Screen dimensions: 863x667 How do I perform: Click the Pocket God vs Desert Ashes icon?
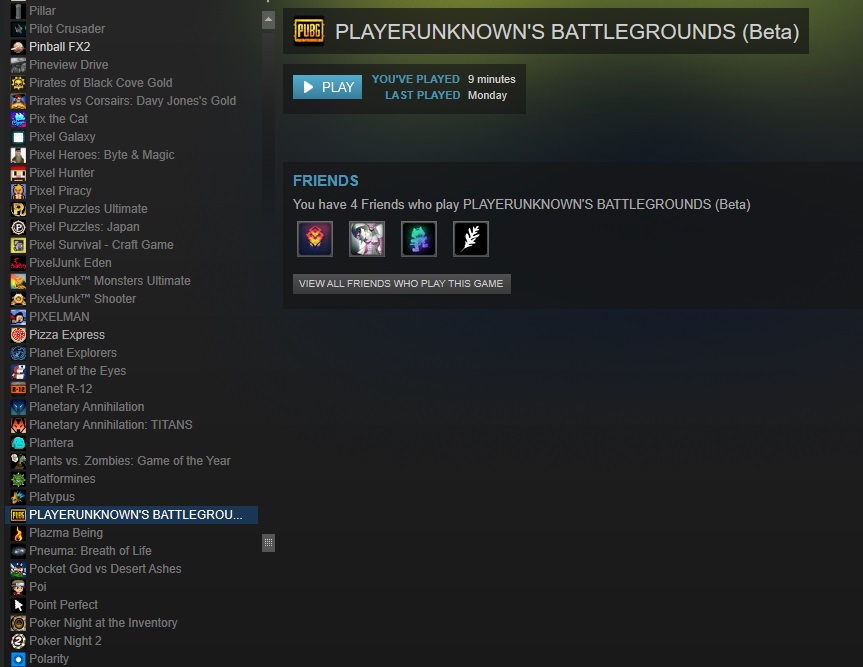pyautogui.click(x=18, y=569)
